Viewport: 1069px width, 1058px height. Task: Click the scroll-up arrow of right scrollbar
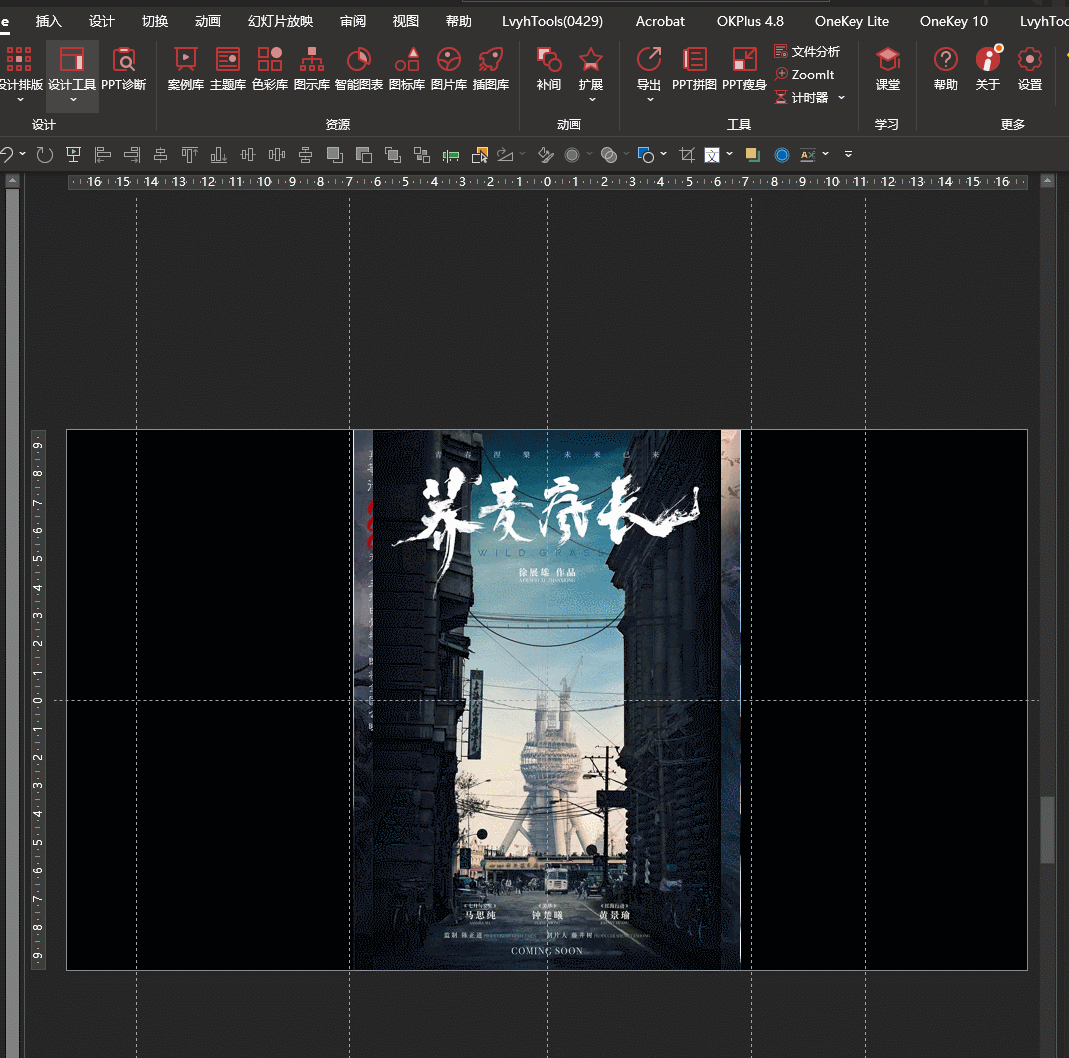pyautogui.click(x=1047, y=181)
